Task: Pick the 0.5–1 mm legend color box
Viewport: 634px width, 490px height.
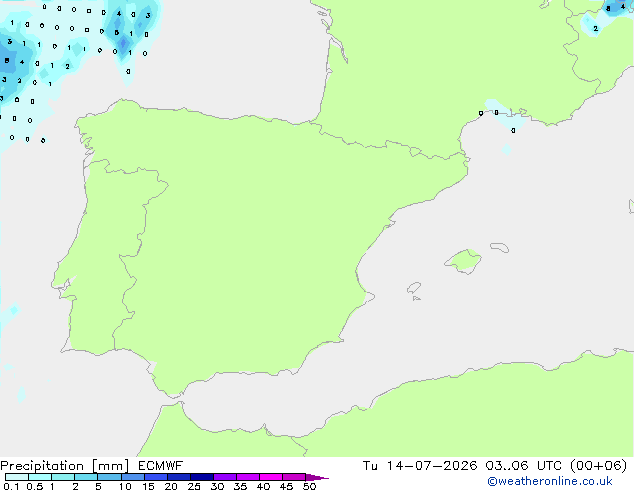Action: tap(40, 477)
